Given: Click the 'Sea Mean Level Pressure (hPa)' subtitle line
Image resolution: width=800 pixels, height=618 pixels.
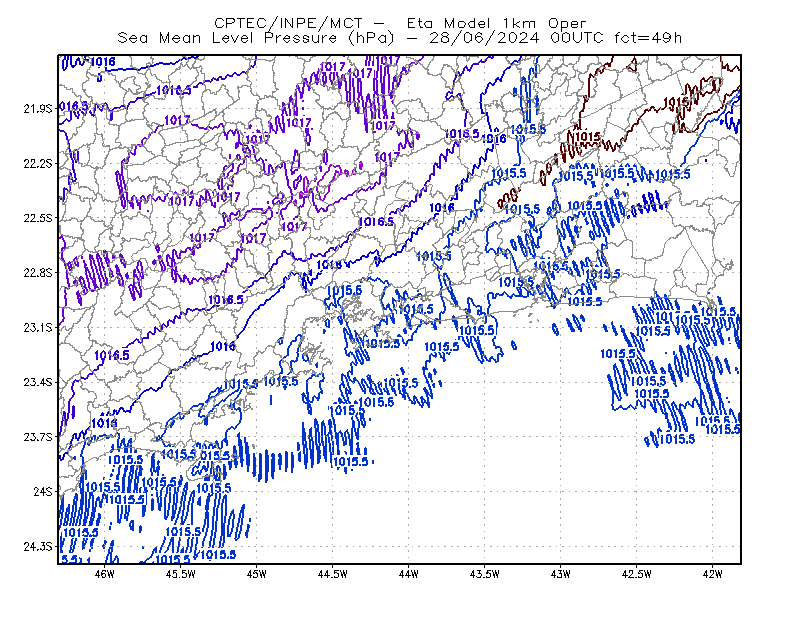Looking at the screenshot, I should pos(399,38).
